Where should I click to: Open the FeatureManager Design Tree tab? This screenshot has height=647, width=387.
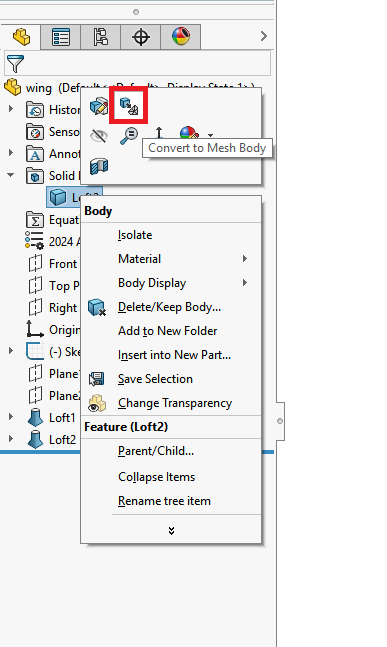21,37
